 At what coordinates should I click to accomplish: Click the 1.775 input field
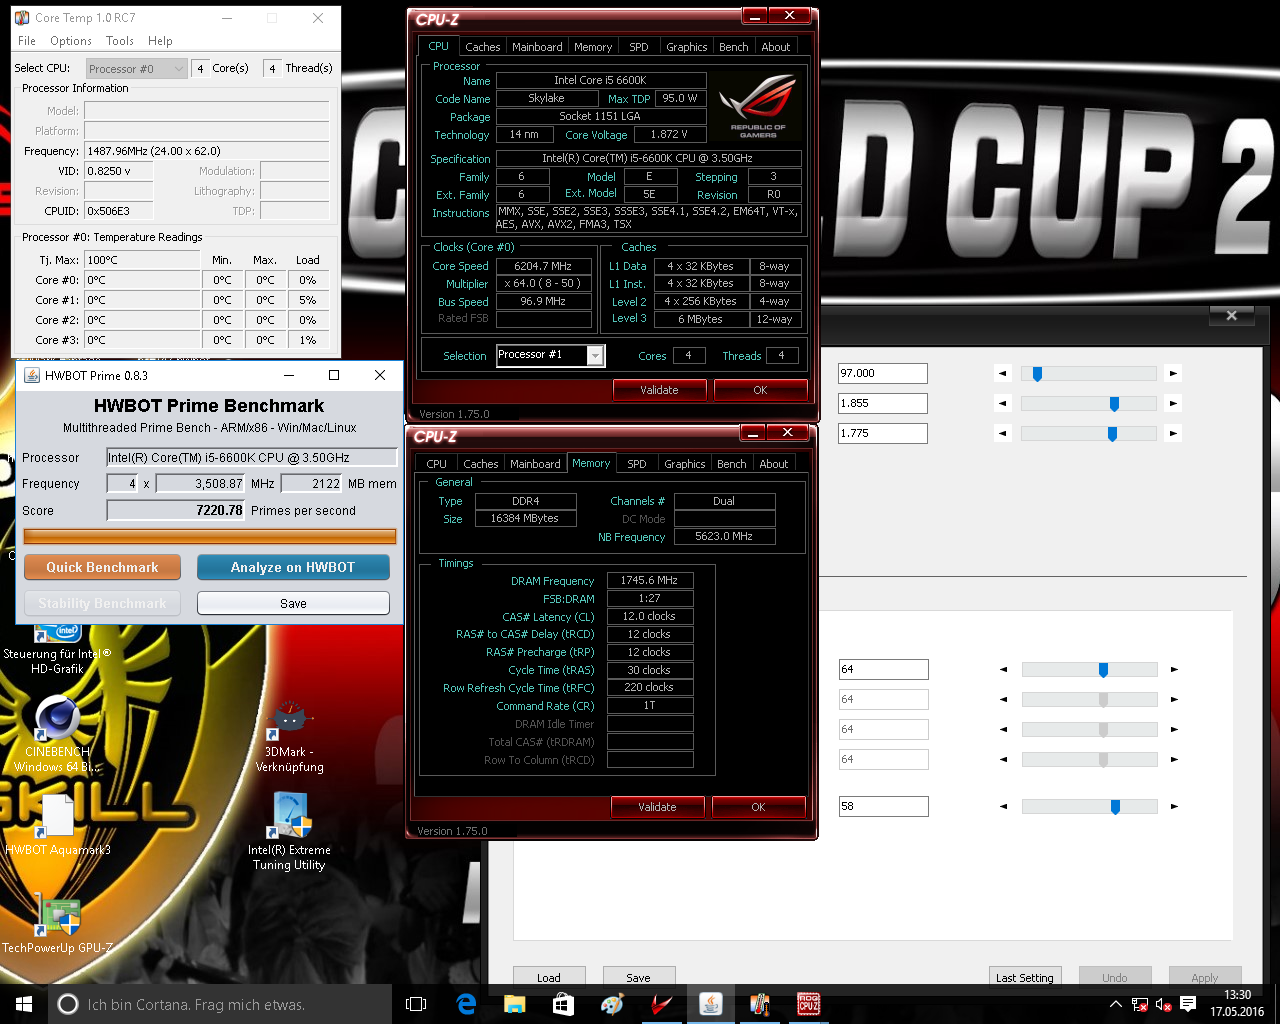(883, 433)
